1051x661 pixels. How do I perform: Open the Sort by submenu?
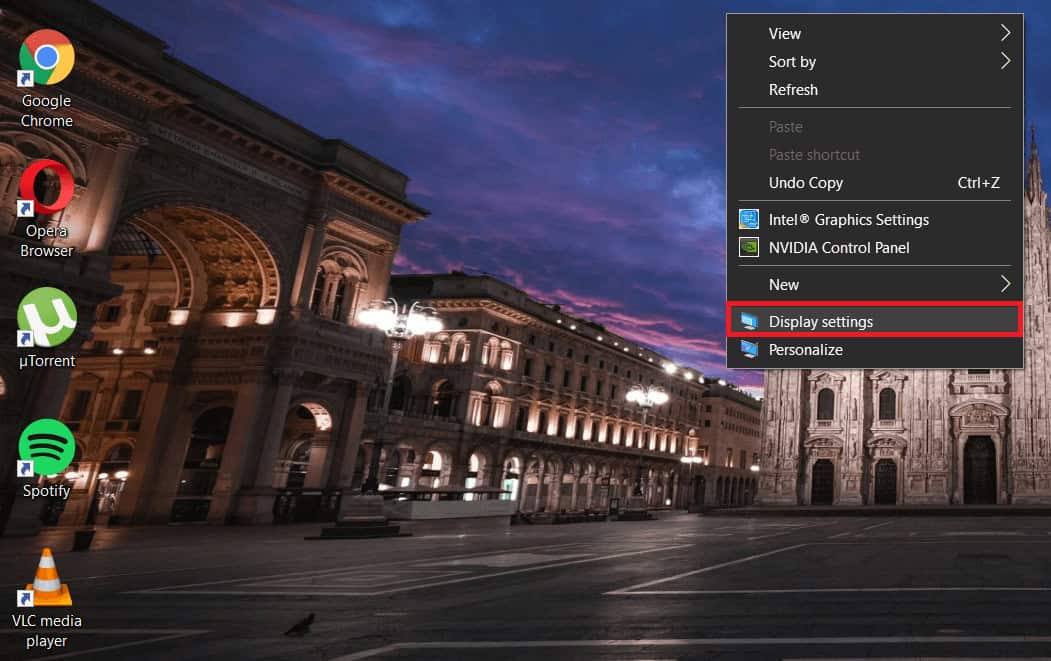click(875, 62)
